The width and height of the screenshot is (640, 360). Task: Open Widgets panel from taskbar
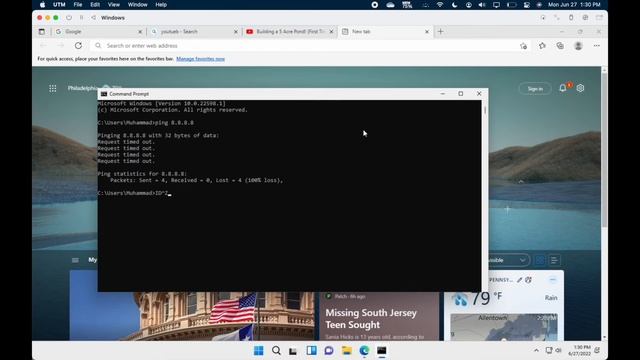tap(311, 351)
